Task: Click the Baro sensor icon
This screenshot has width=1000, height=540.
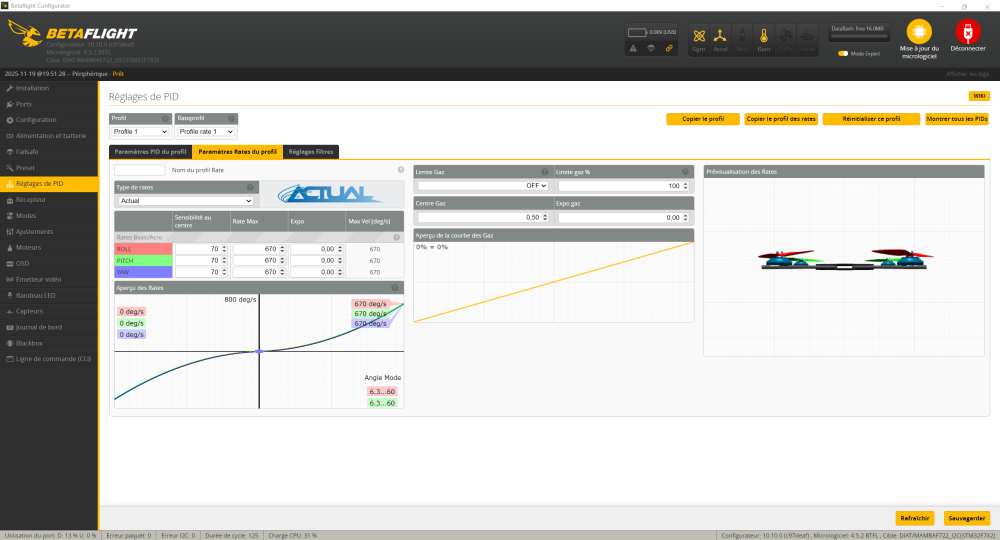Action: (x=764, y=38)
